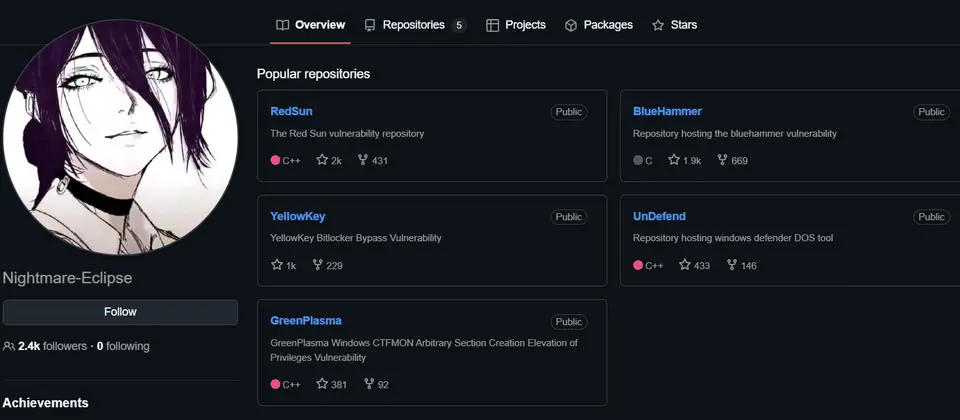The height and width of the screenshot is (420, 960).
Task: Click the Nightmare-Eclipse profile avatar
Action: click(x=120, y=137)
